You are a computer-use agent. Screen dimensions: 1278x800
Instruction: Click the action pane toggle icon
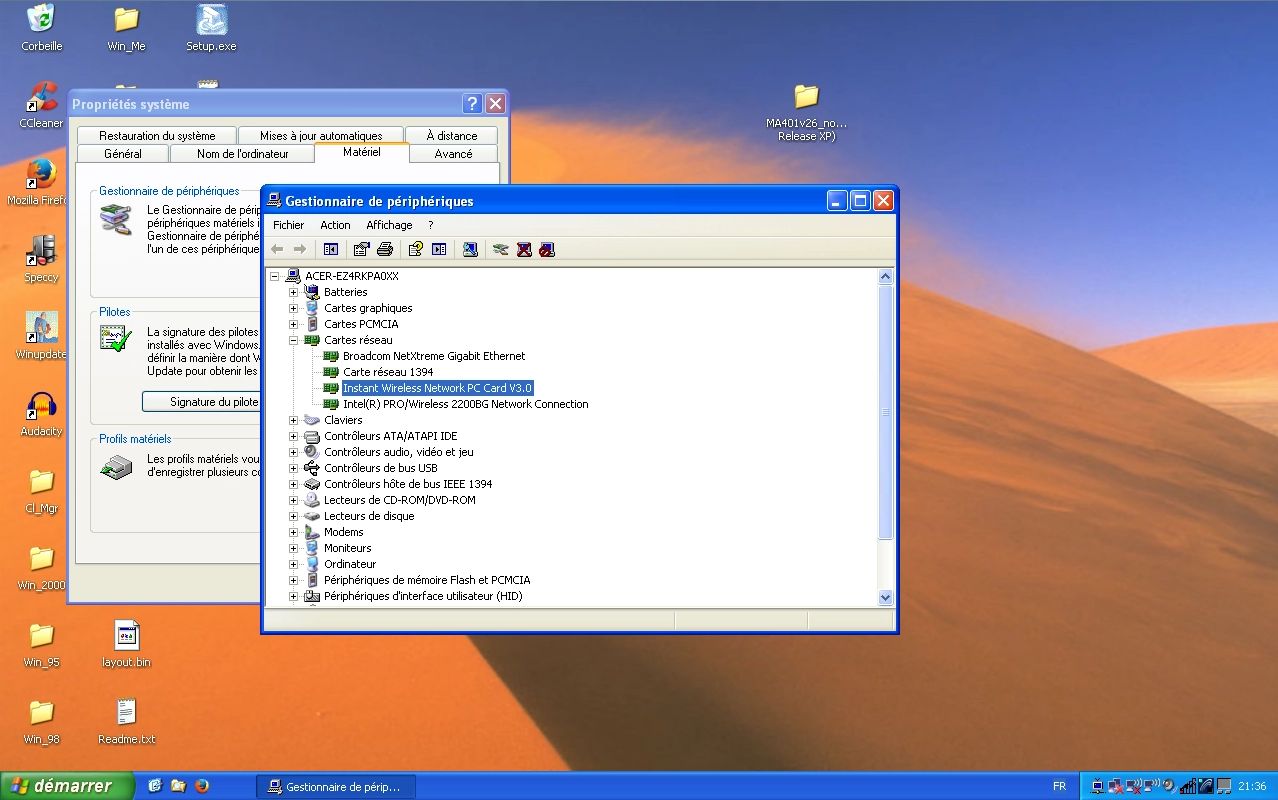439,249
